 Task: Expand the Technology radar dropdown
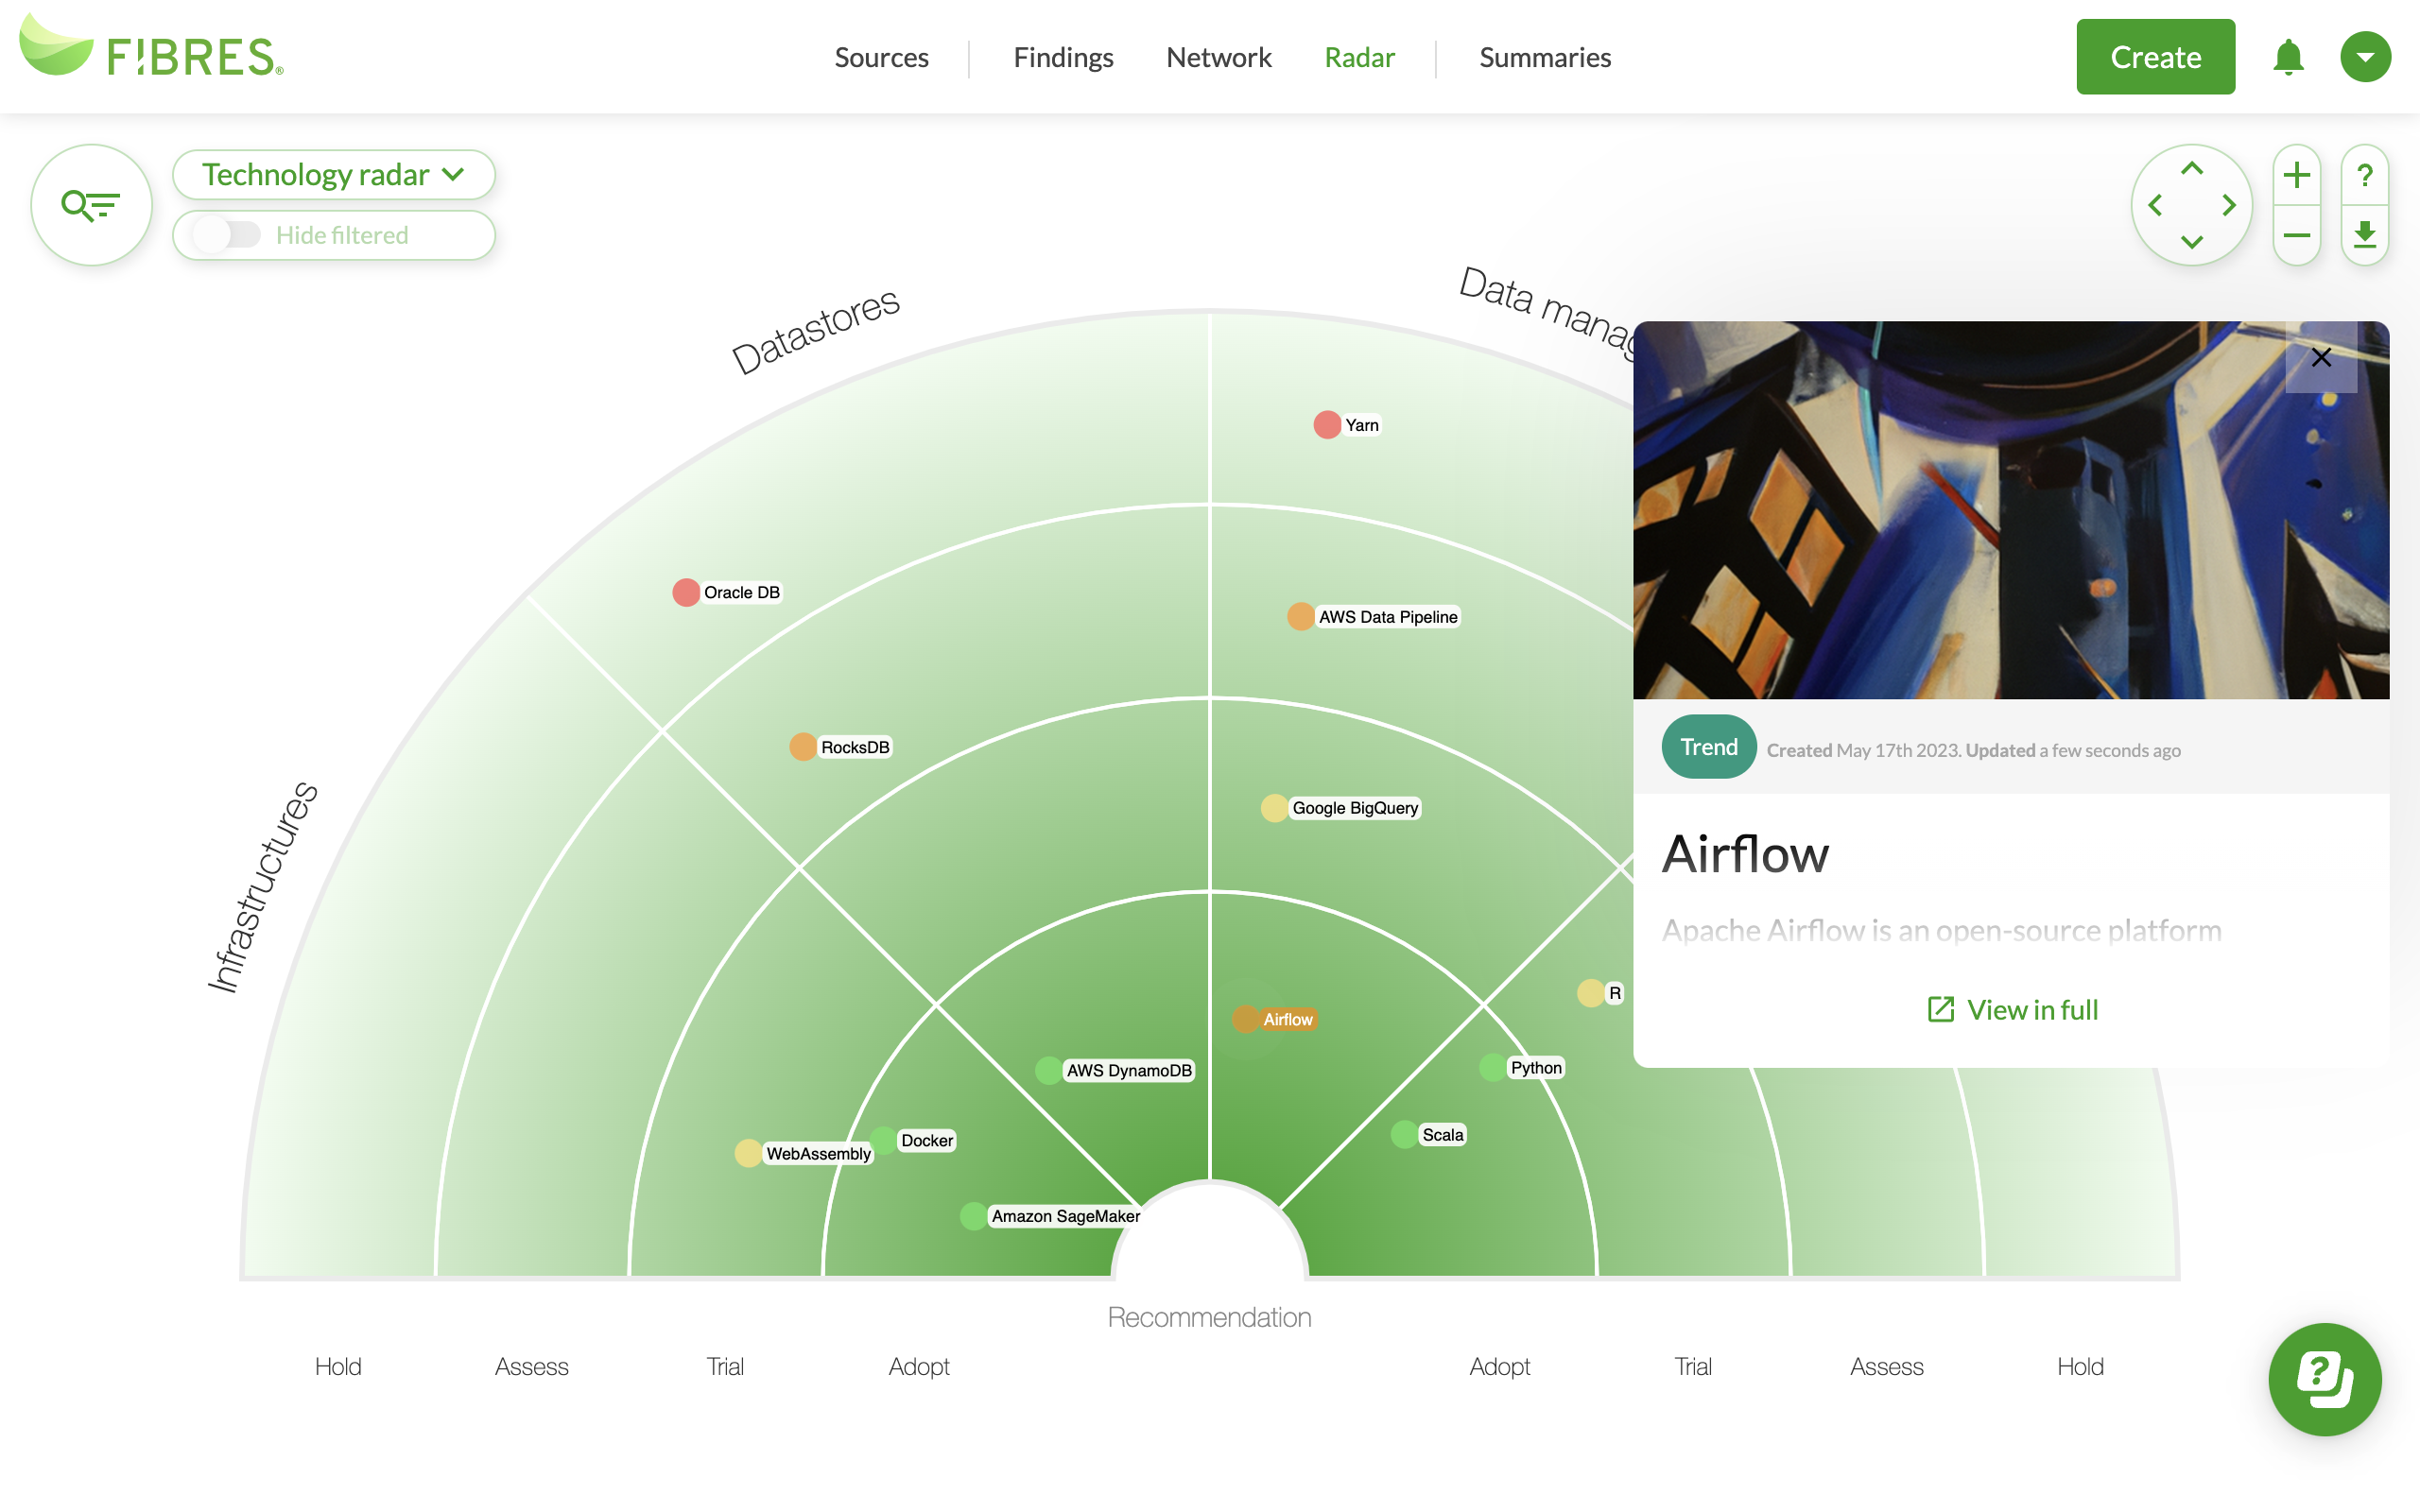point(334,175)
